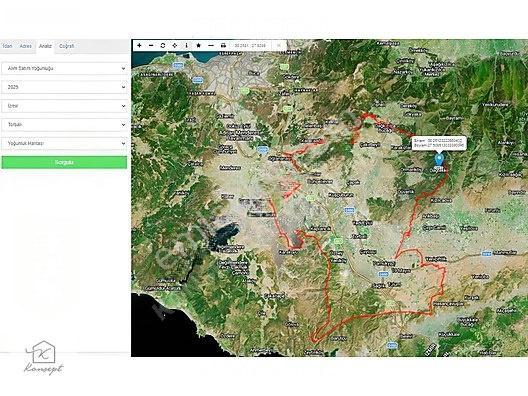
Task: Open the 2025 year dropdown
Action: pyautogui.click(x=64, y=87)
